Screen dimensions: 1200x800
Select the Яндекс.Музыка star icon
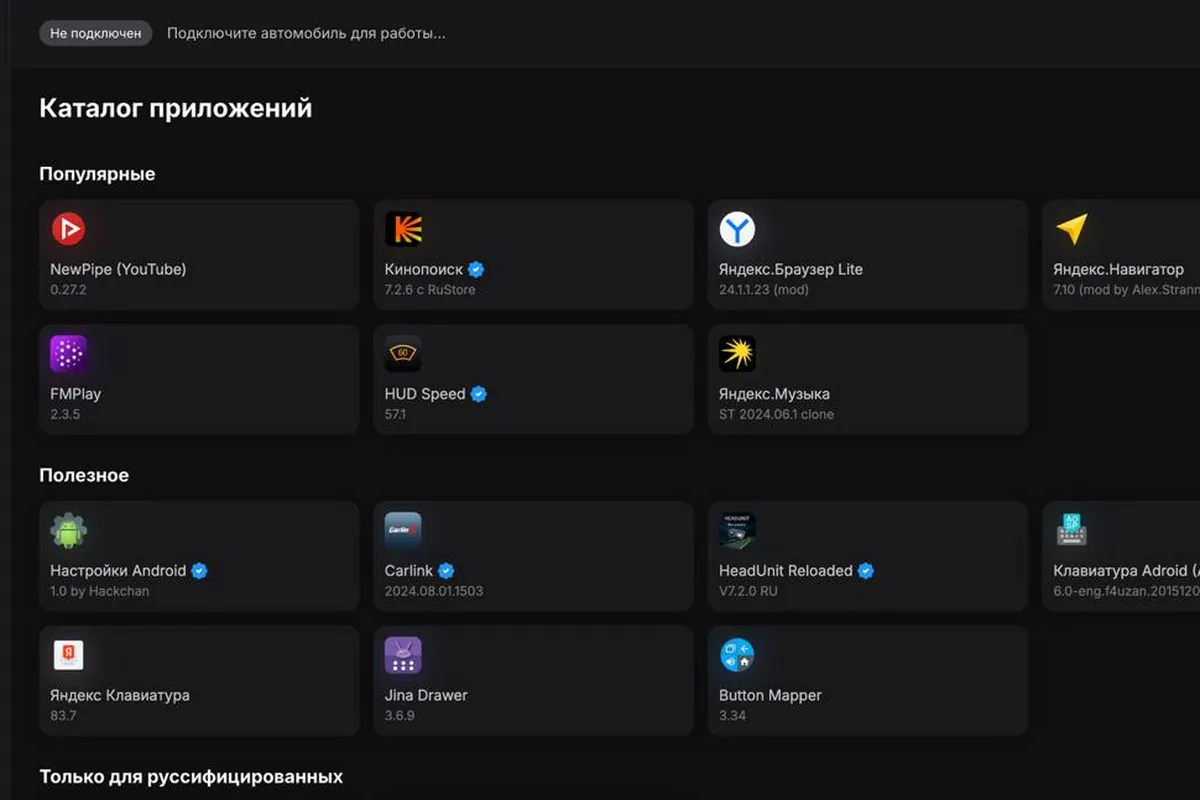tap(737, 353)
